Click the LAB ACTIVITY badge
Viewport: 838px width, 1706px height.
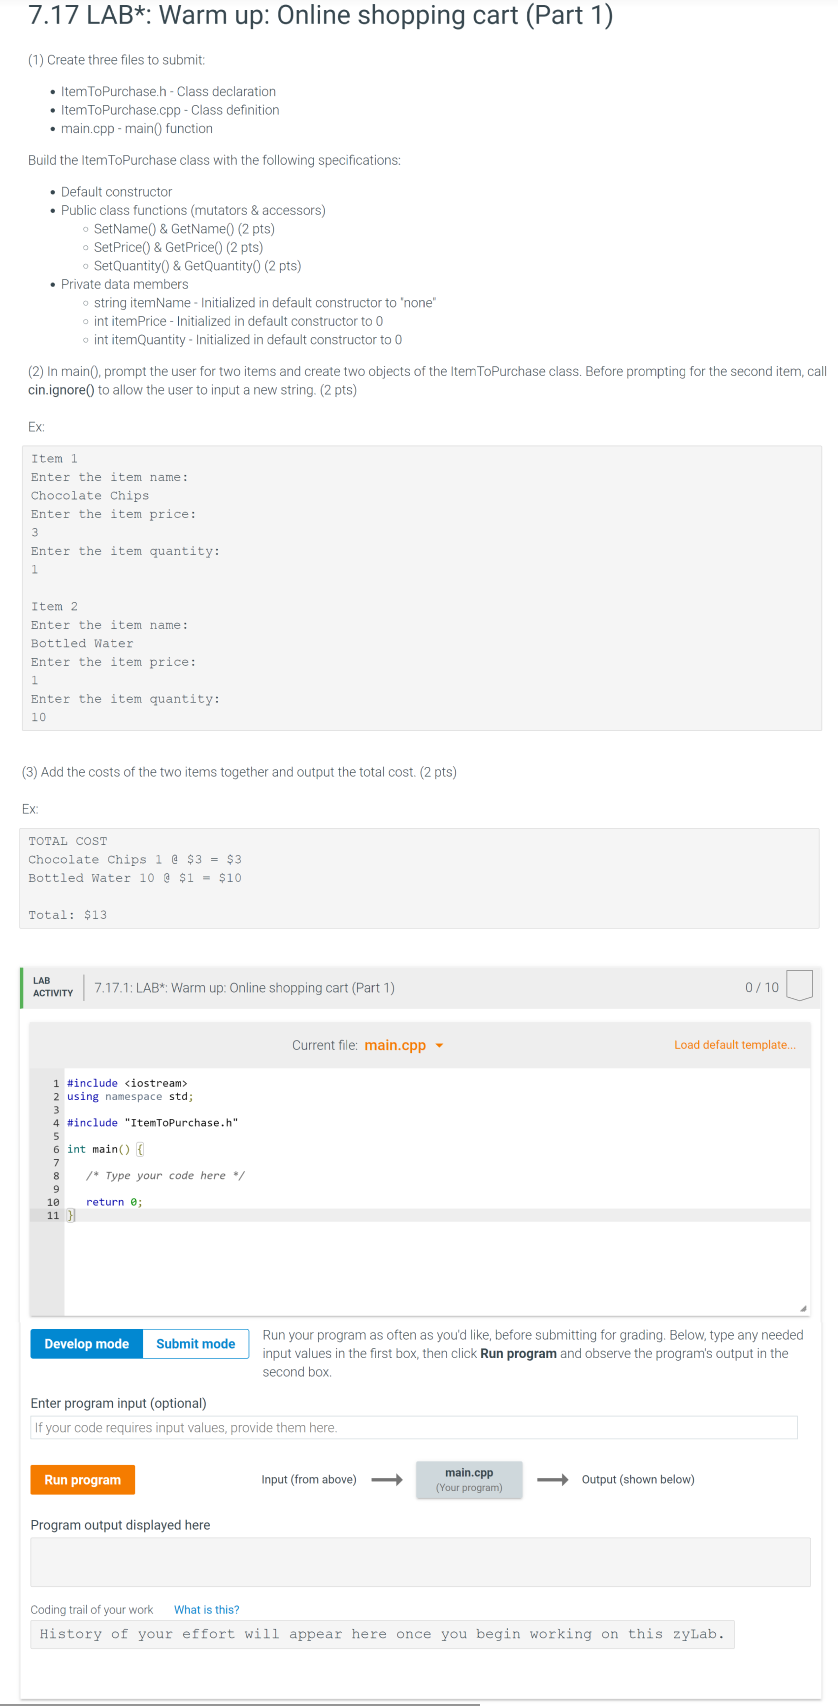coord(52,986)
